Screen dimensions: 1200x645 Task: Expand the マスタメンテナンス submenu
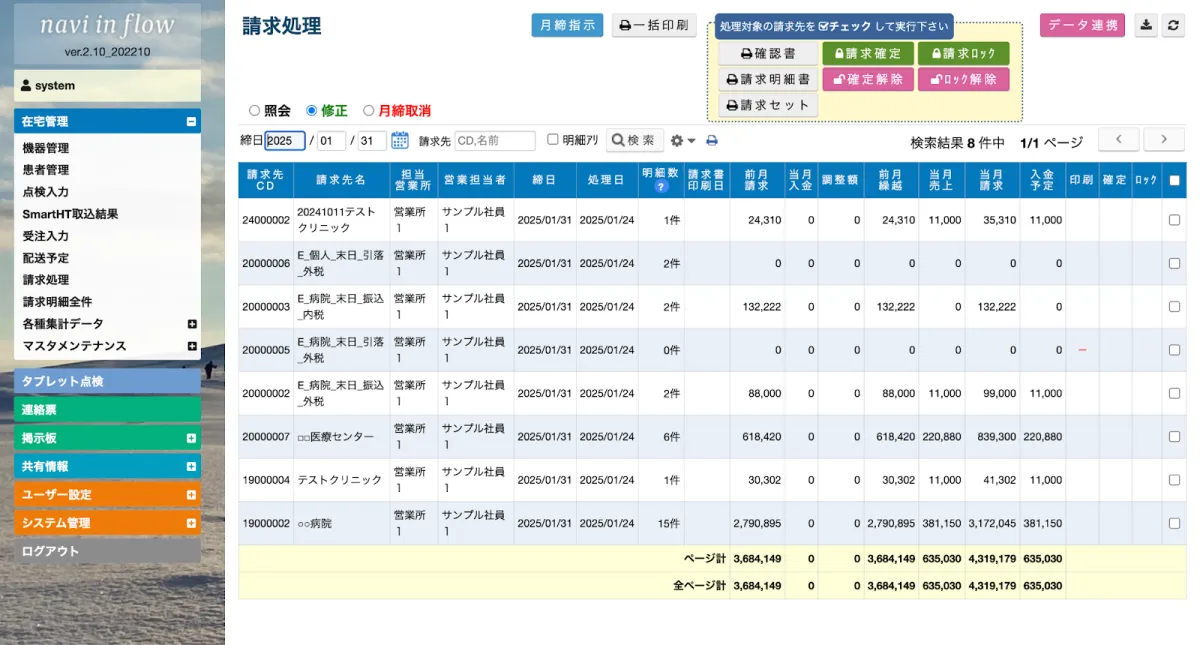(x=192, y=346)
